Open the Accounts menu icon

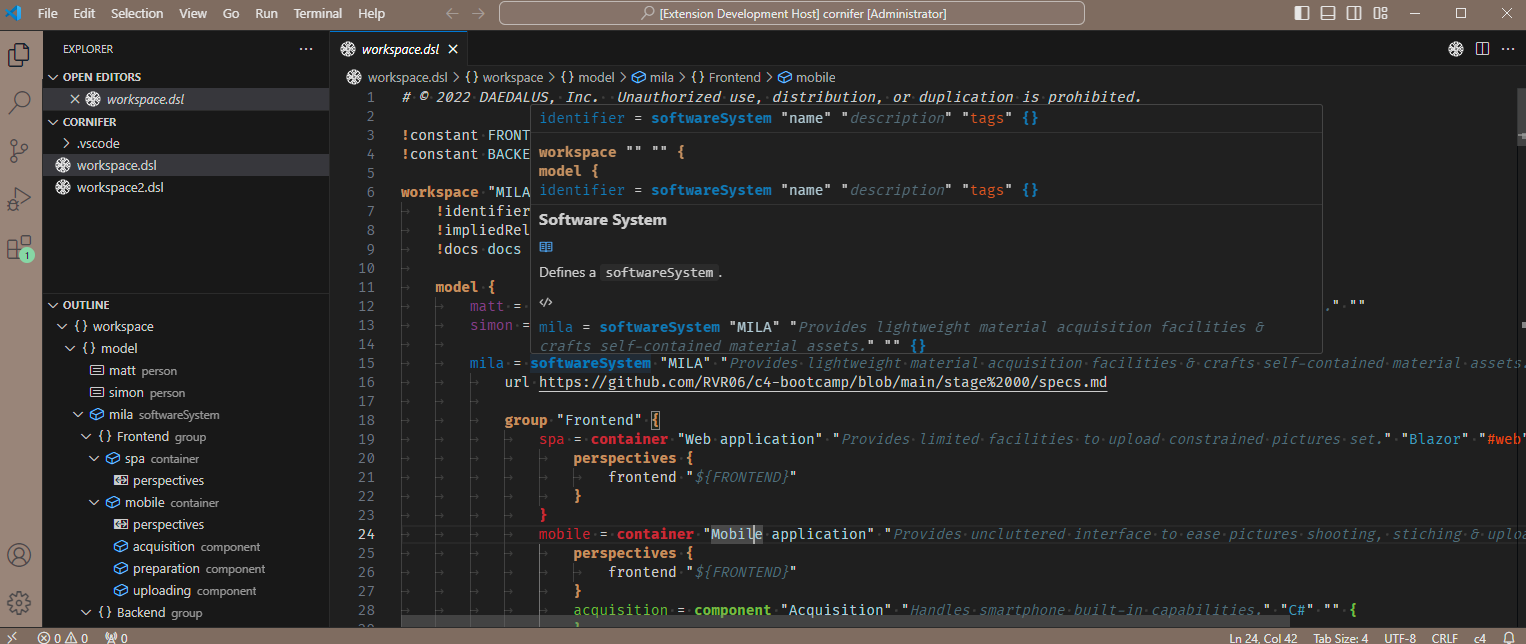19,555
